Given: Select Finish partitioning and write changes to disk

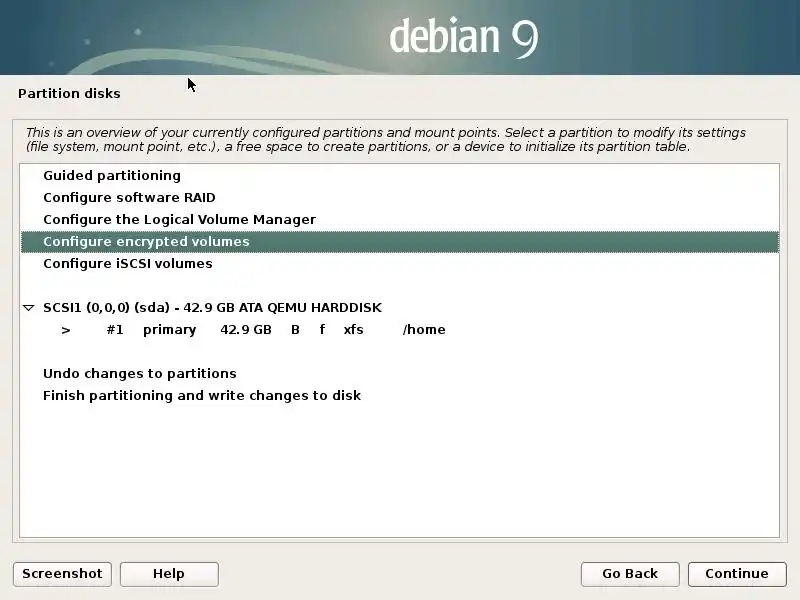Looking at the screenshot, I should tap(399, 395).
